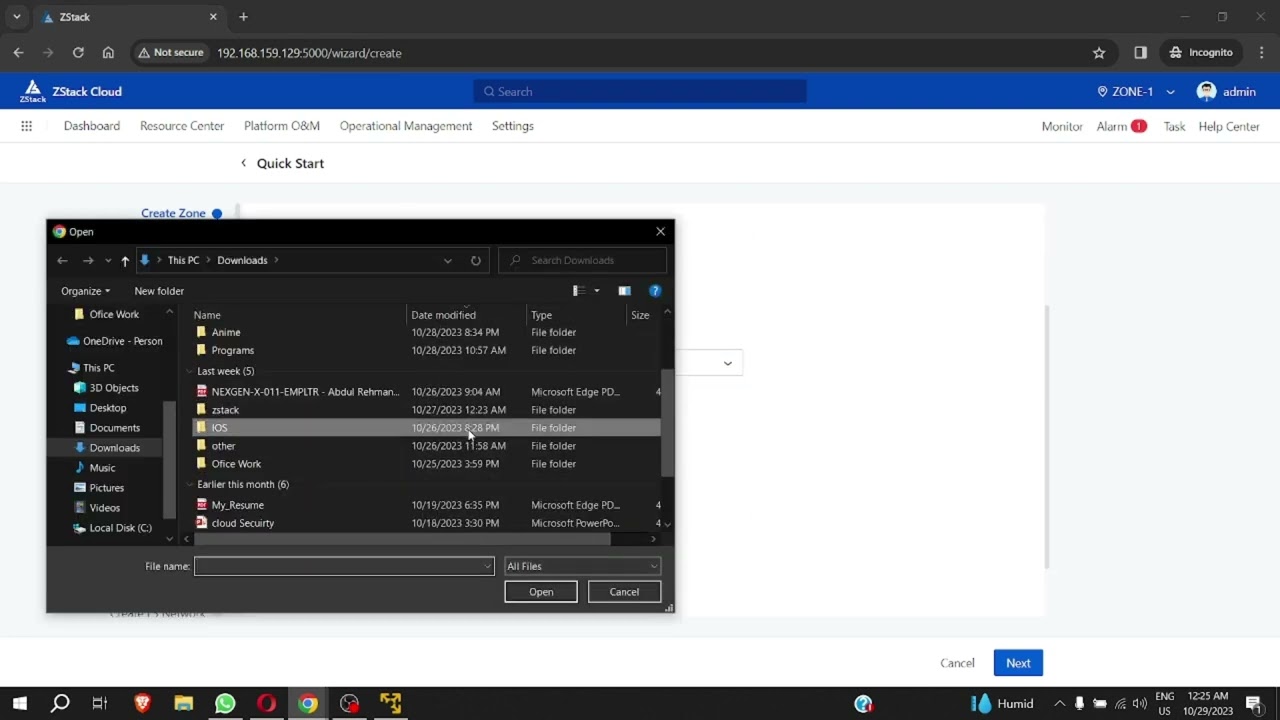Open the apps grid menu icon
The image size is (1280, 720).
pos(26,126)
